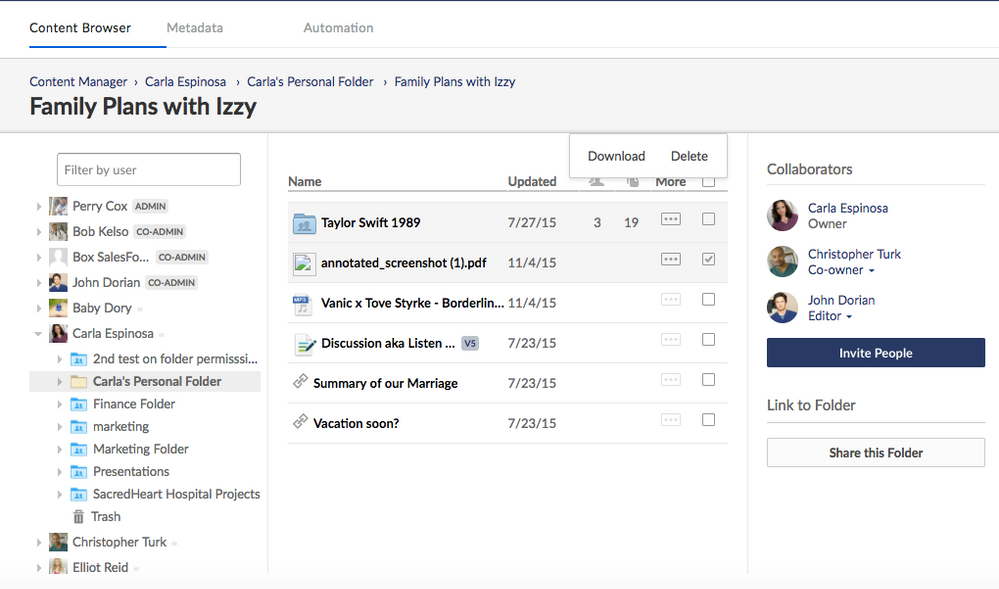Check the Taylor Swift 1989 checkbox
The height and width of the screenshot is (589, 999).
click(x=708, y=219)
